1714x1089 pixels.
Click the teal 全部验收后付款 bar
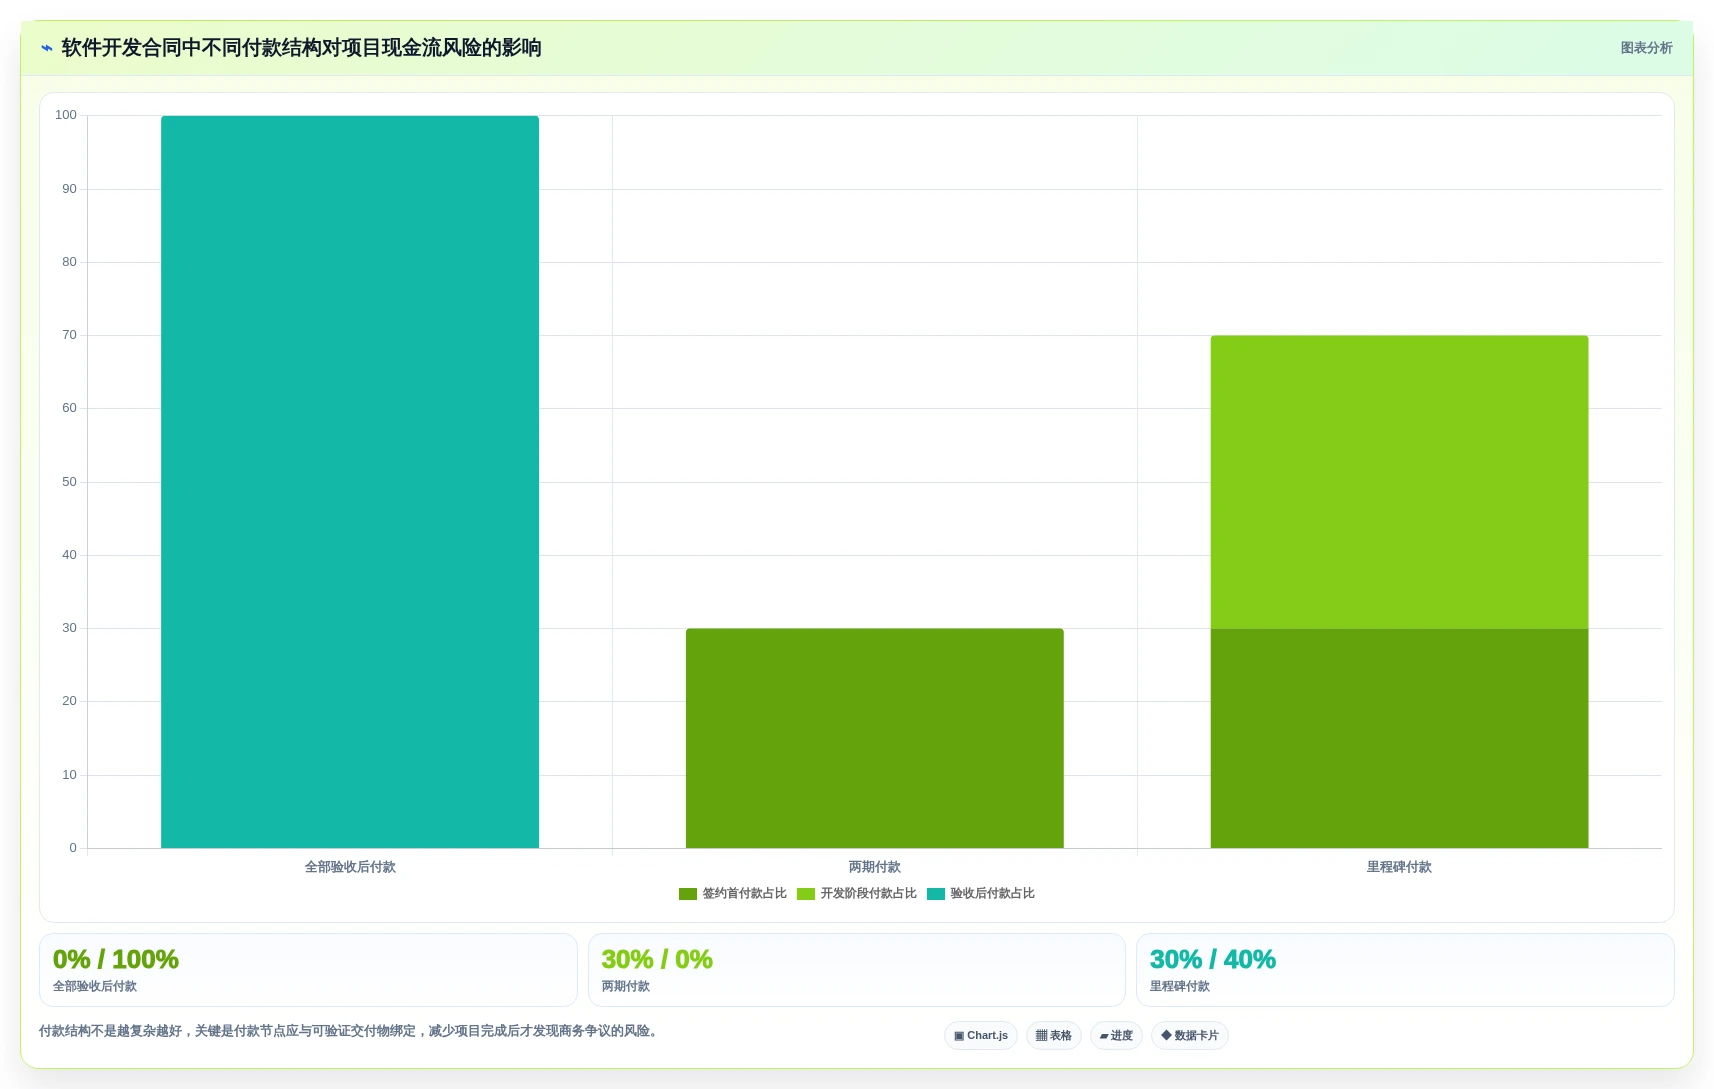pos(350,482)
